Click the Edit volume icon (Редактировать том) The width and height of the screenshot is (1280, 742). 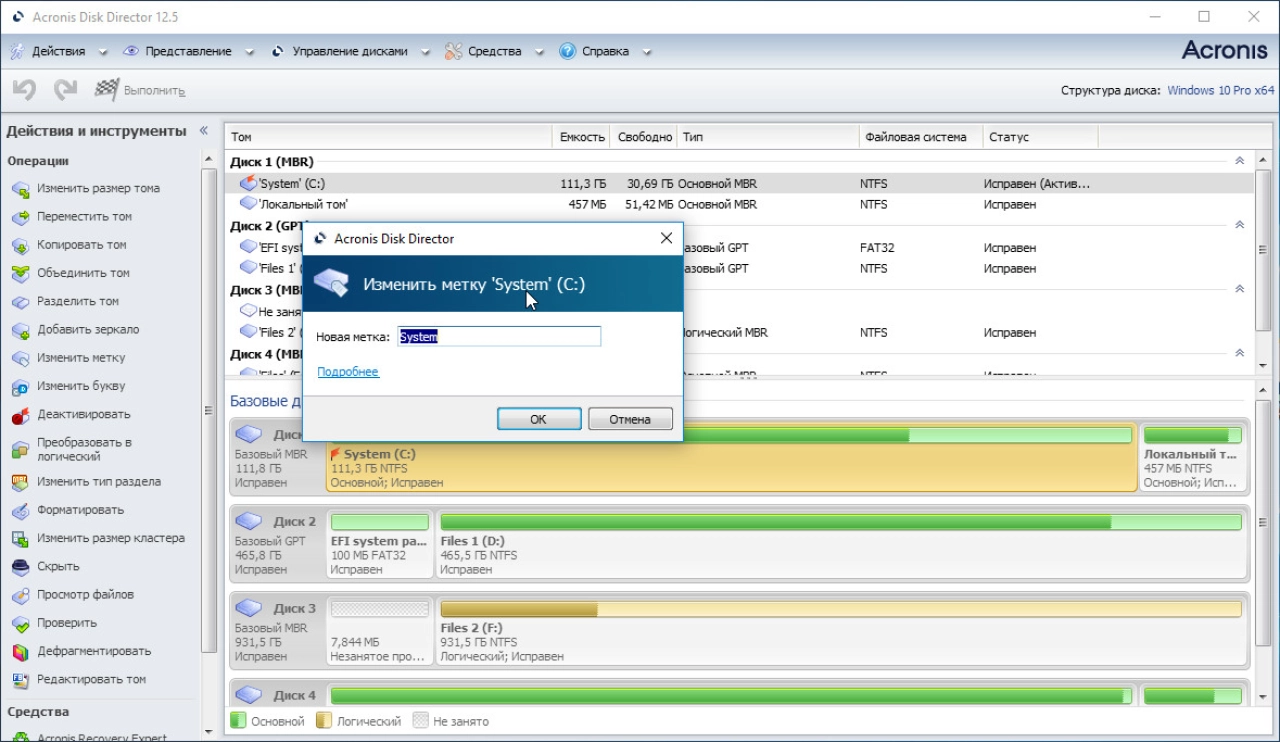click(x=20, y=679)
